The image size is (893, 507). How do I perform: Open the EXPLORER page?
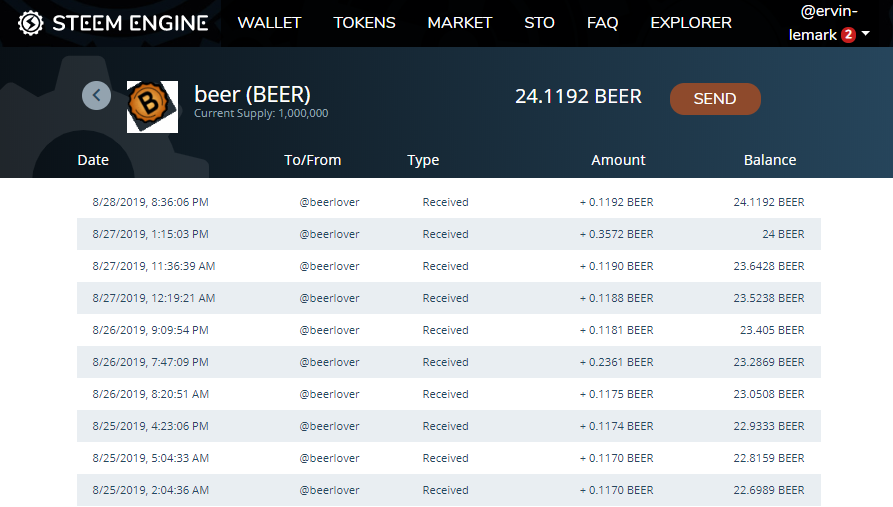click(690, 22)
